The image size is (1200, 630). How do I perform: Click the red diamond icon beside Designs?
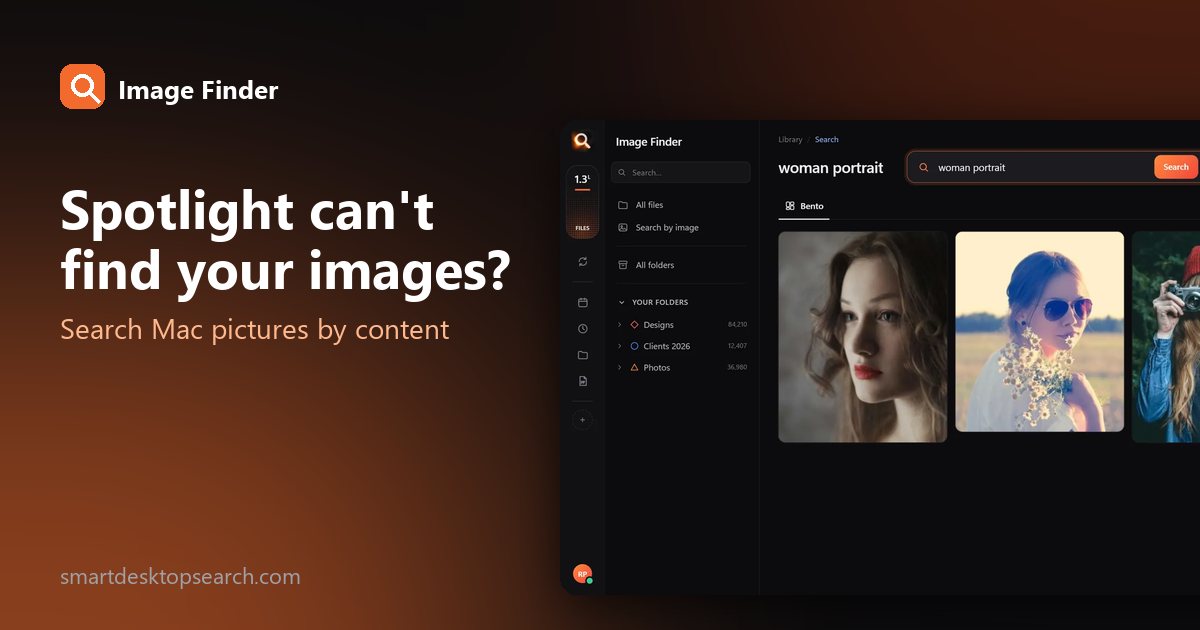[634, 324]
